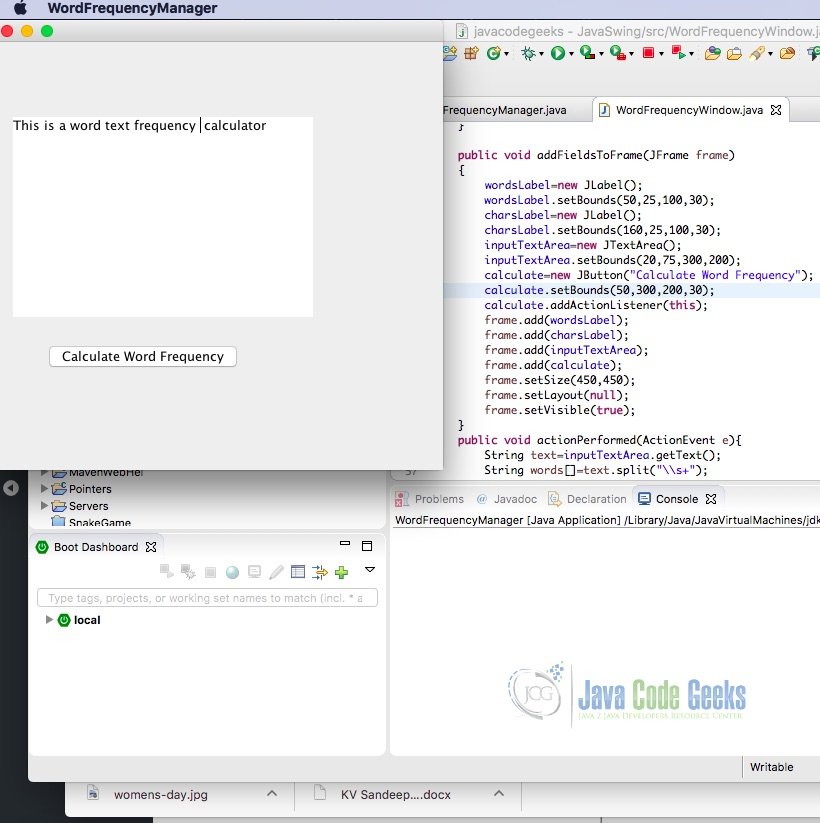Viewport: 820px width, 823px height.
Task: Run with Coverage using the coverage toolbar icon
Action: (585, 53)
